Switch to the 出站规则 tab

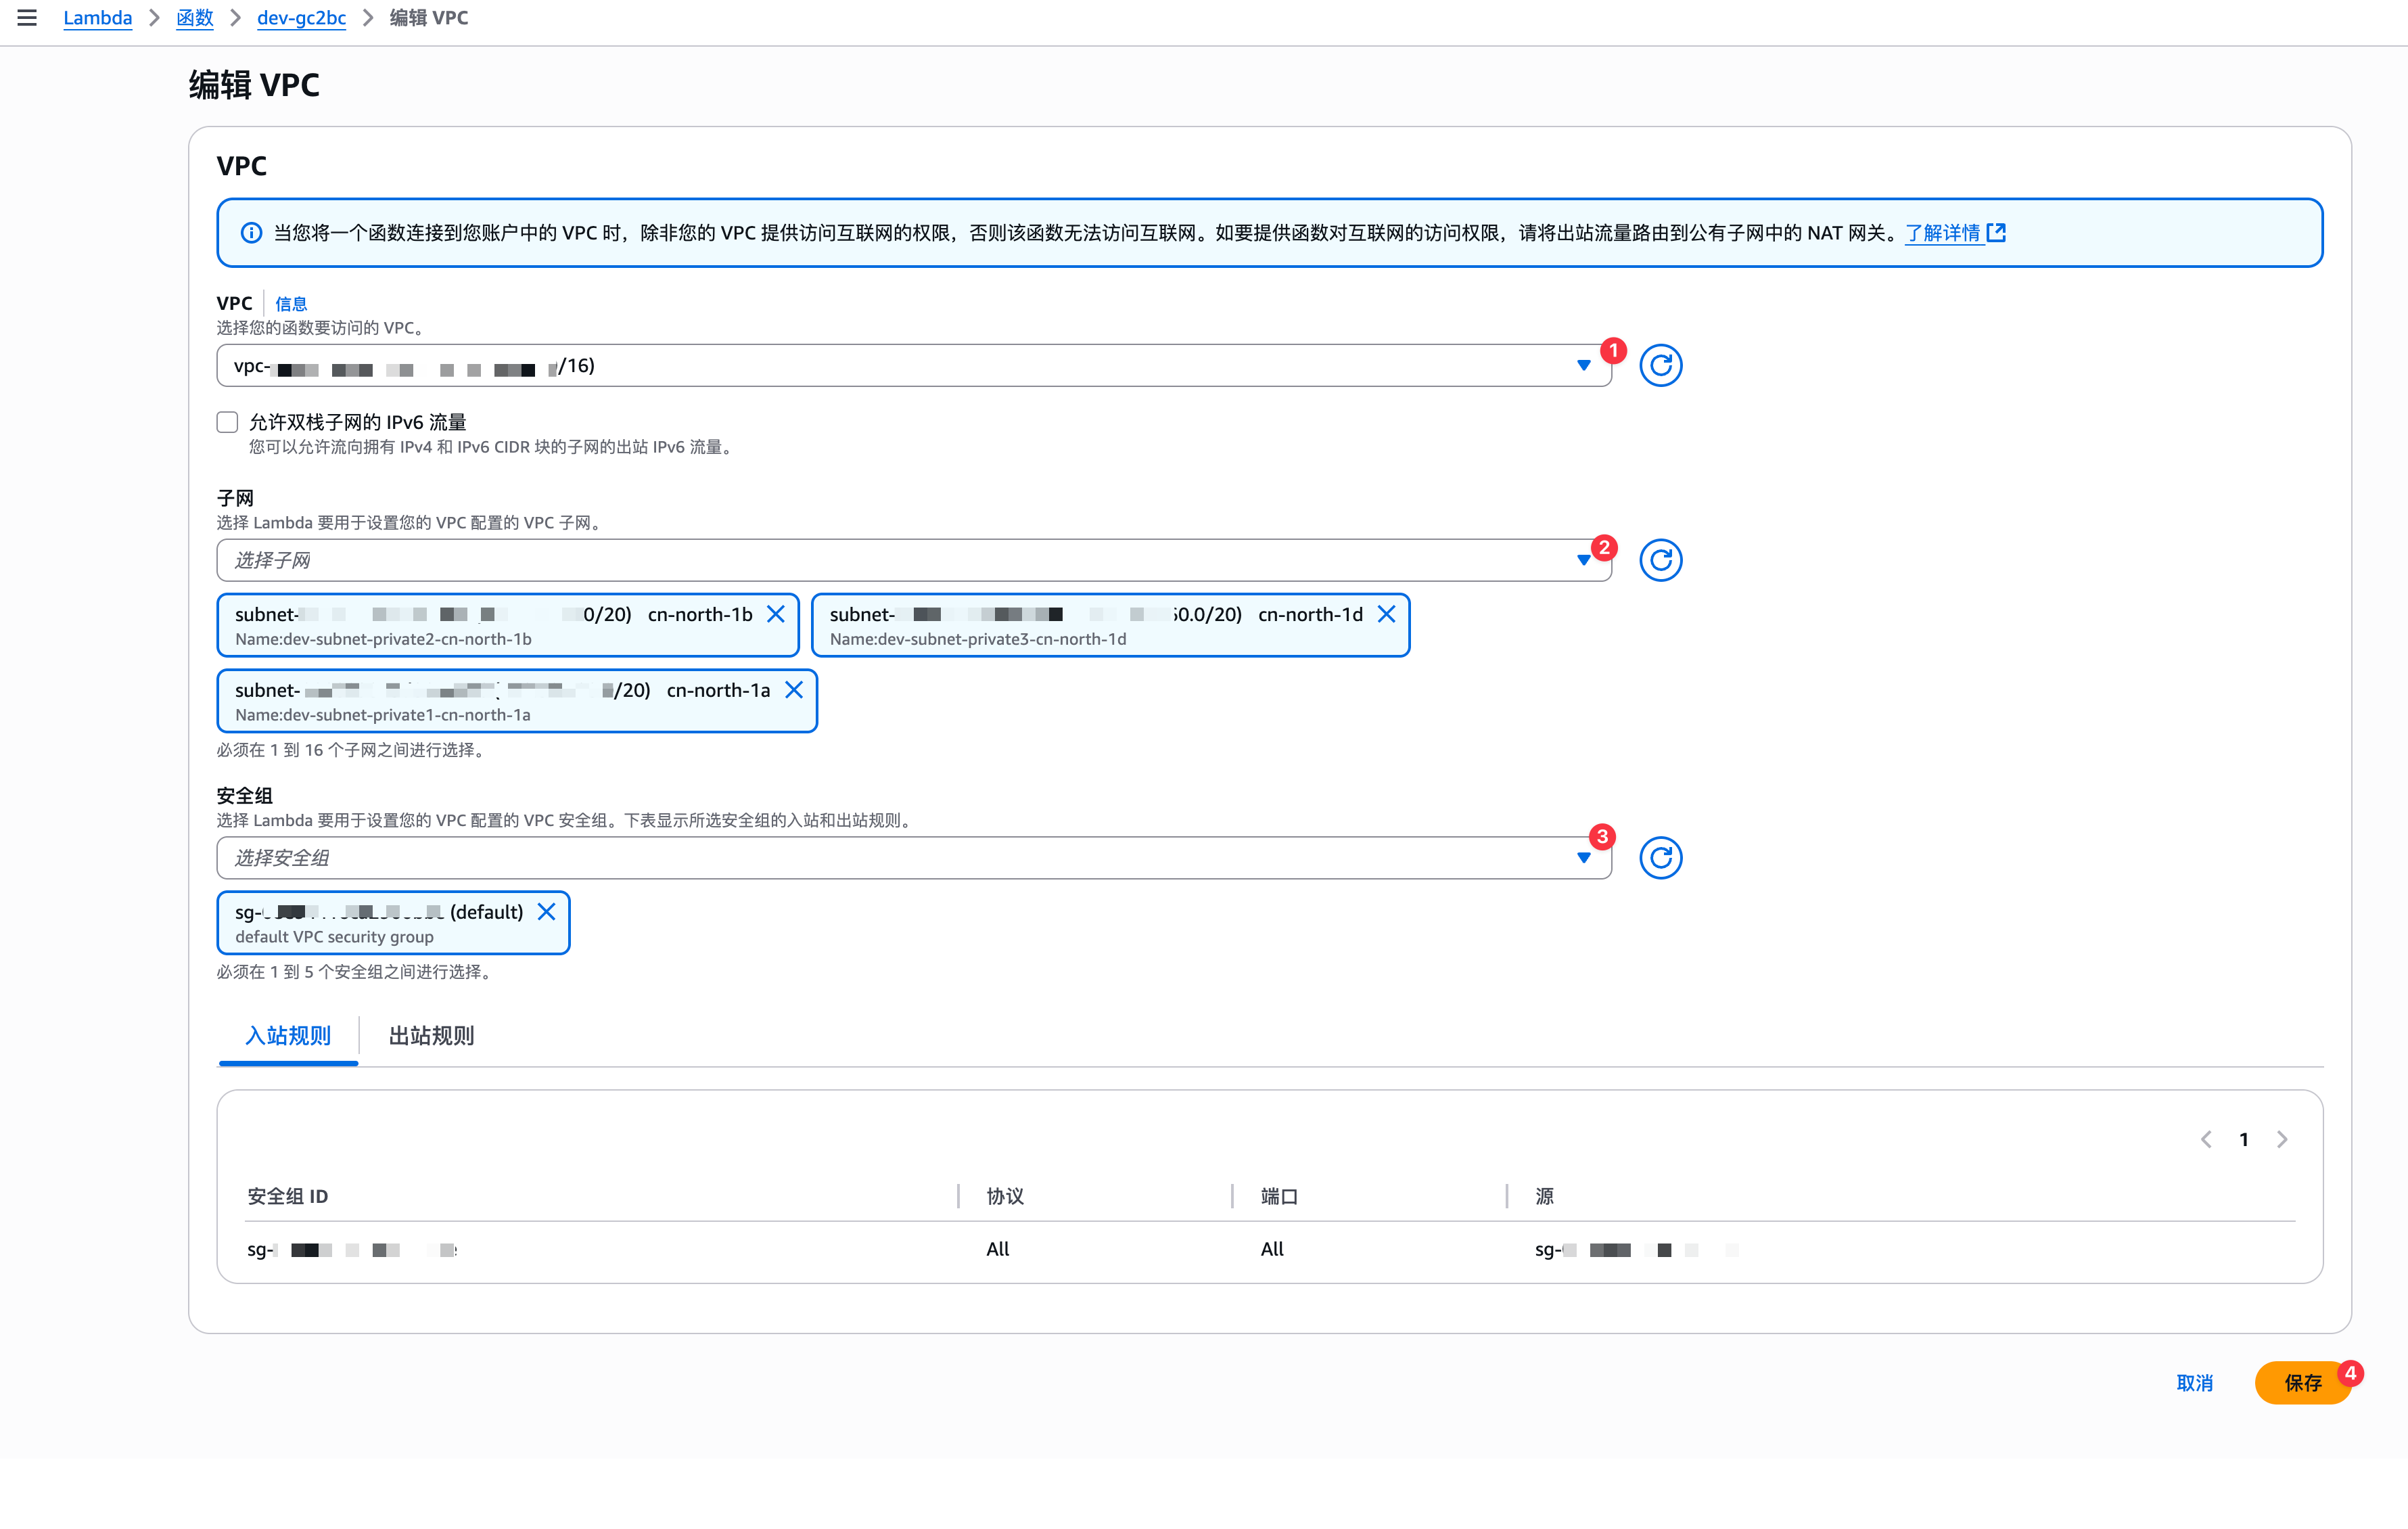(x=431, y=1036)
